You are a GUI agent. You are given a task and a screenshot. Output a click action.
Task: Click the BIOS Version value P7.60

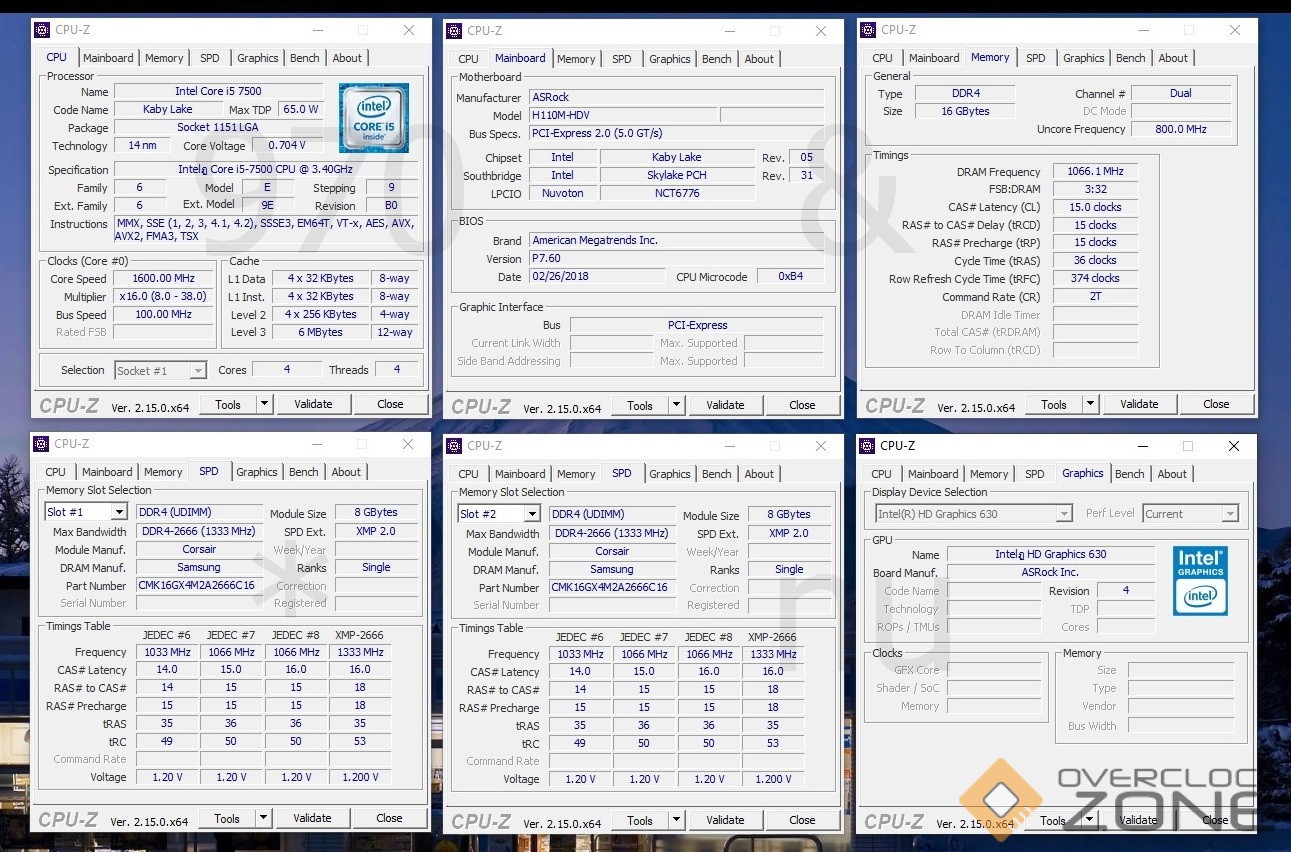coord(676,258)
